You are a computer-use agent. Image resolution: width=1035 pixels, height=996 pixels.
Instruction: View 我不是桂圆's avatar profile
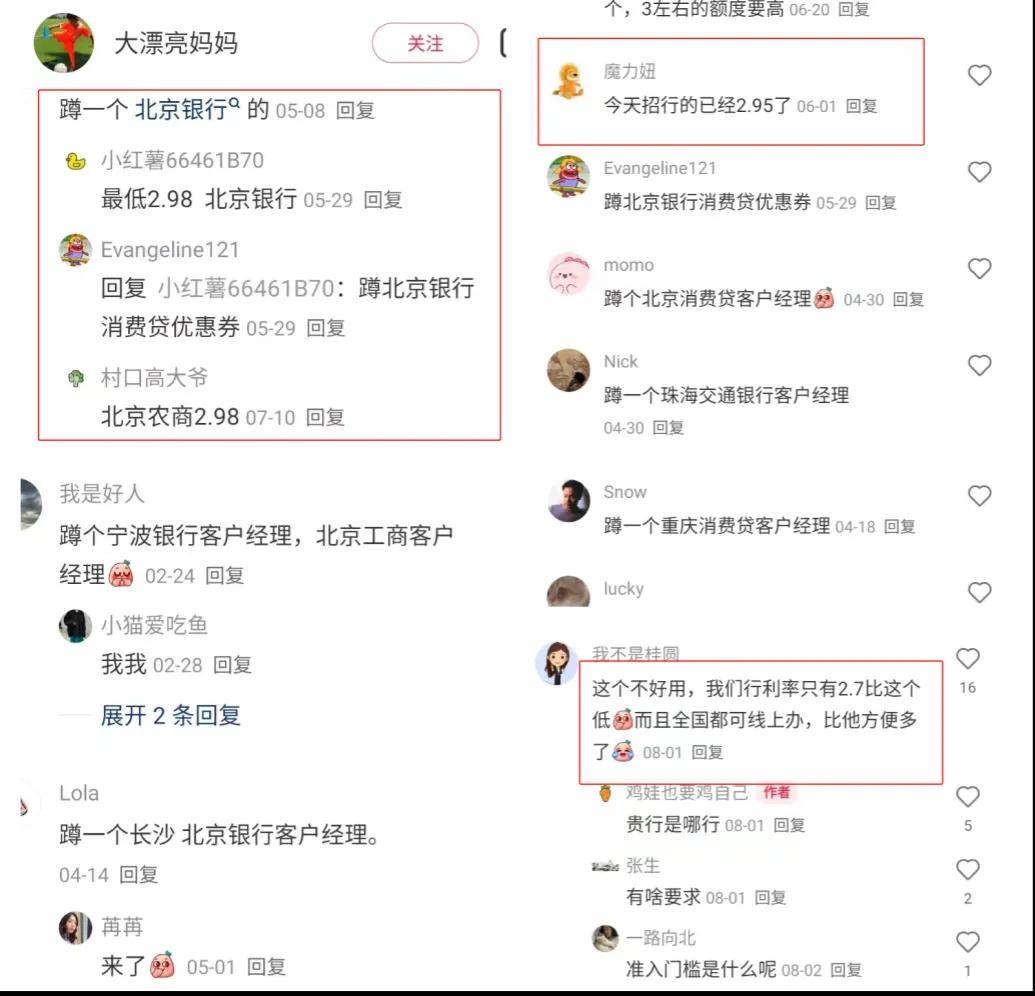pyautogui.click(x=557, y=663)
